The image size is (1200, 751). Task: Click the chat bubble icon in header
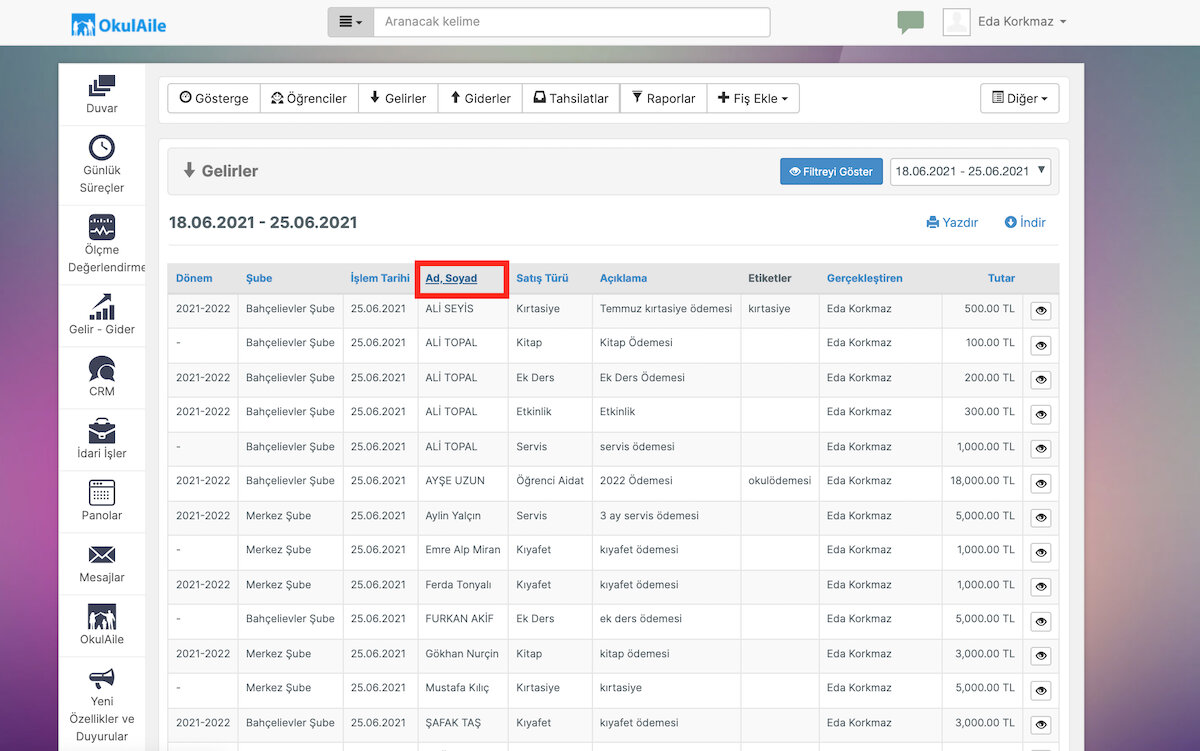(x=910, y=22)
